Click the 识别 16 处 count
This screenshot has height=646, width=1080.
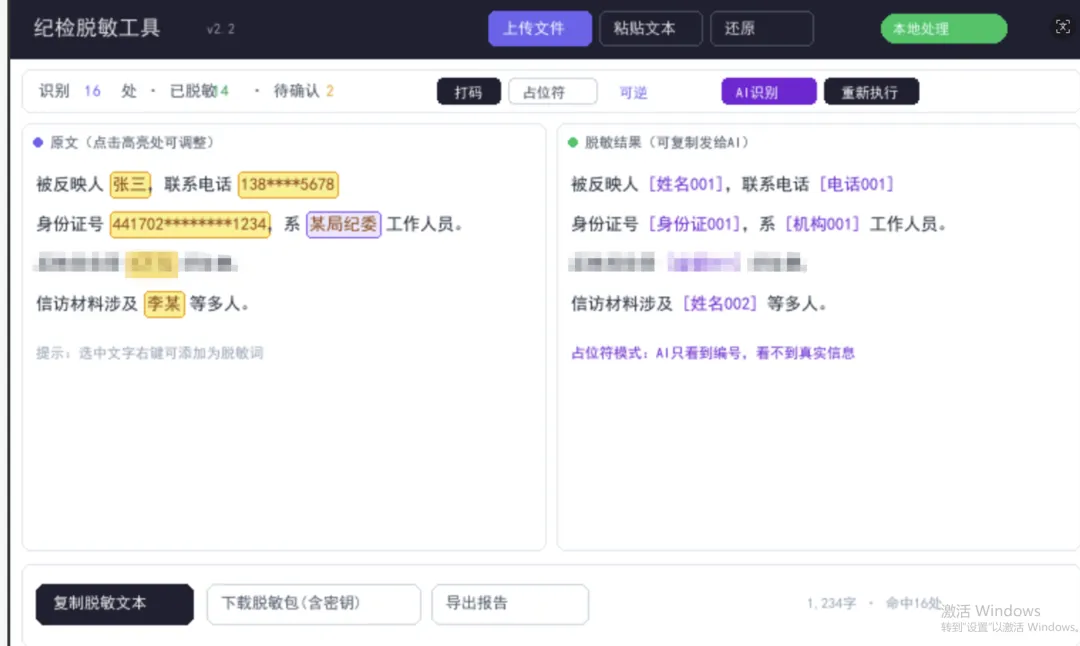click(87, 91)
